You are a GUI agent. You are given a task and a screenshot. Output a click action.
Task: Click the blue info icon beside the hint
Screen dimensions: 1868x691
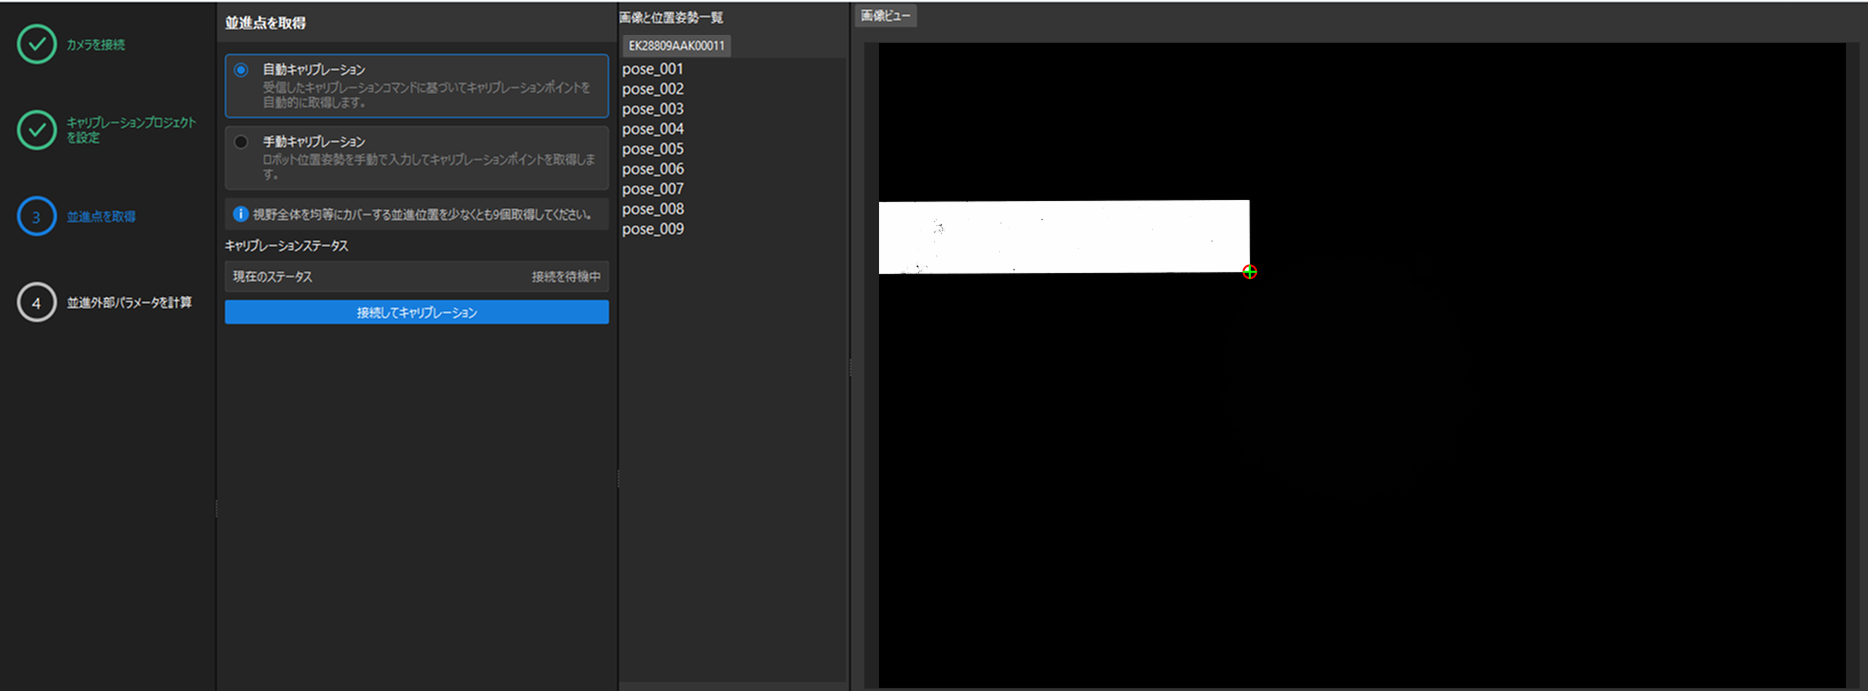point(241,214)
